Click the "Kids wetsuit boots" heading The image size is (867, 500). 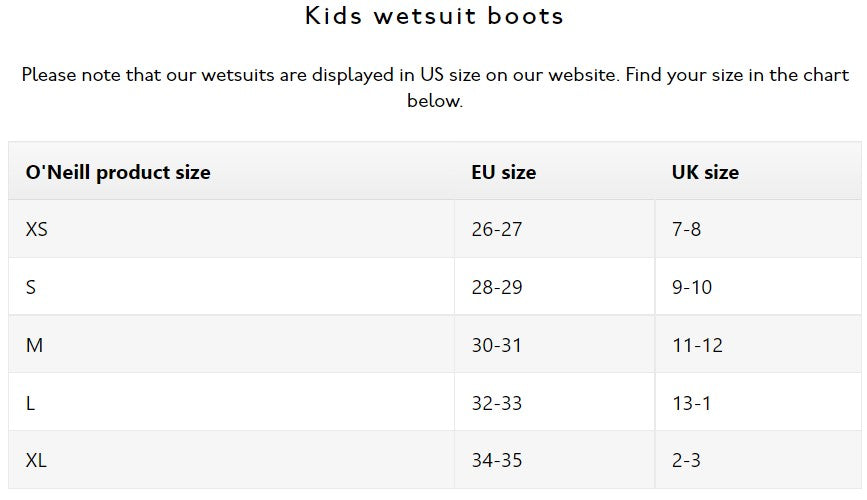coord(434,16)
